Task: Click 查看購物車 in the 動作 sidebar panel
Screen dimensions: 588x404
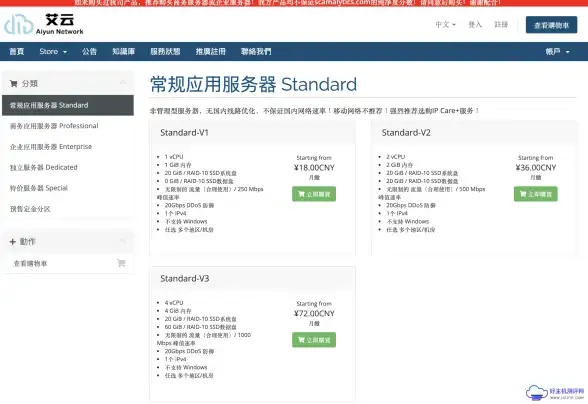Action: click(68, 263)
